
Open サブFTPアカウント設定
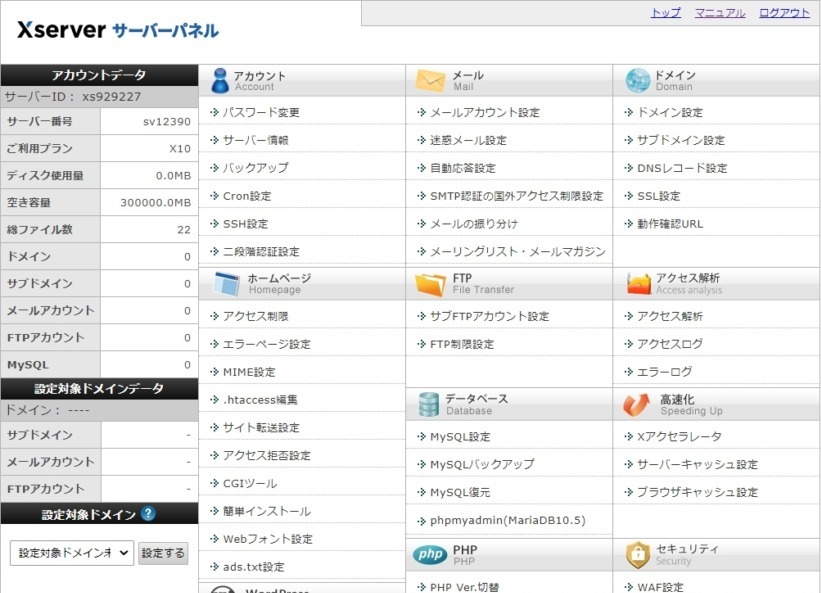(489, 316)
